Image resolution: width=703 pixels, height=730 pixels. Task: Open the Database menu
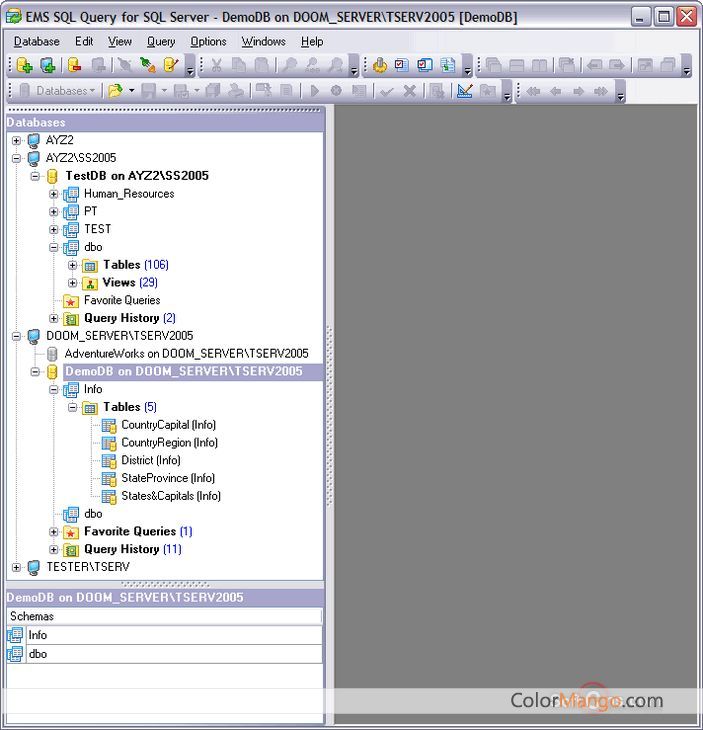coord(36,41)
